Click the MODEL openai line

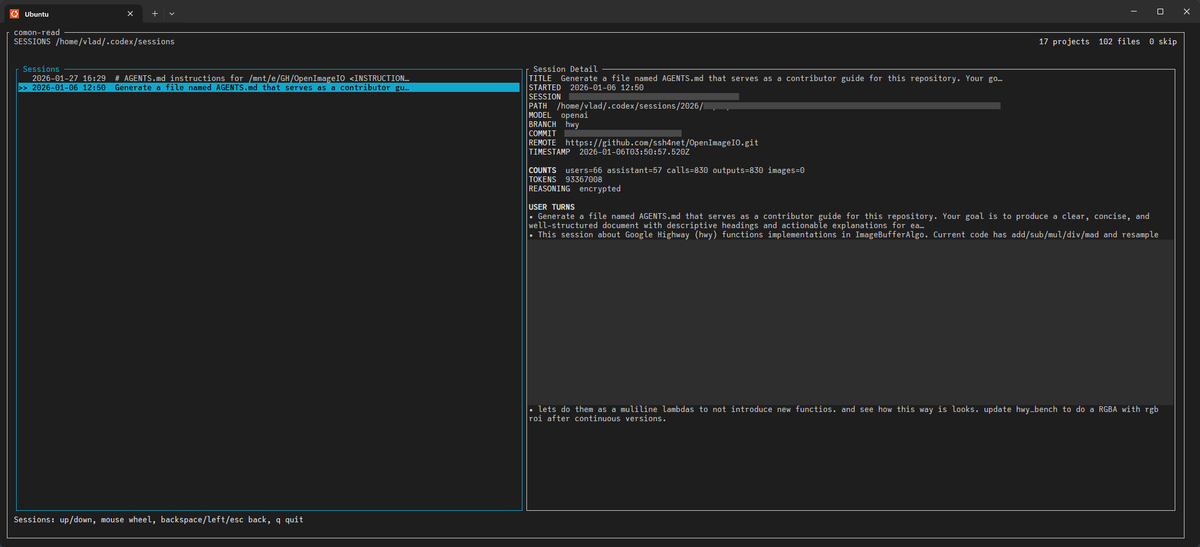click(558, 115)
